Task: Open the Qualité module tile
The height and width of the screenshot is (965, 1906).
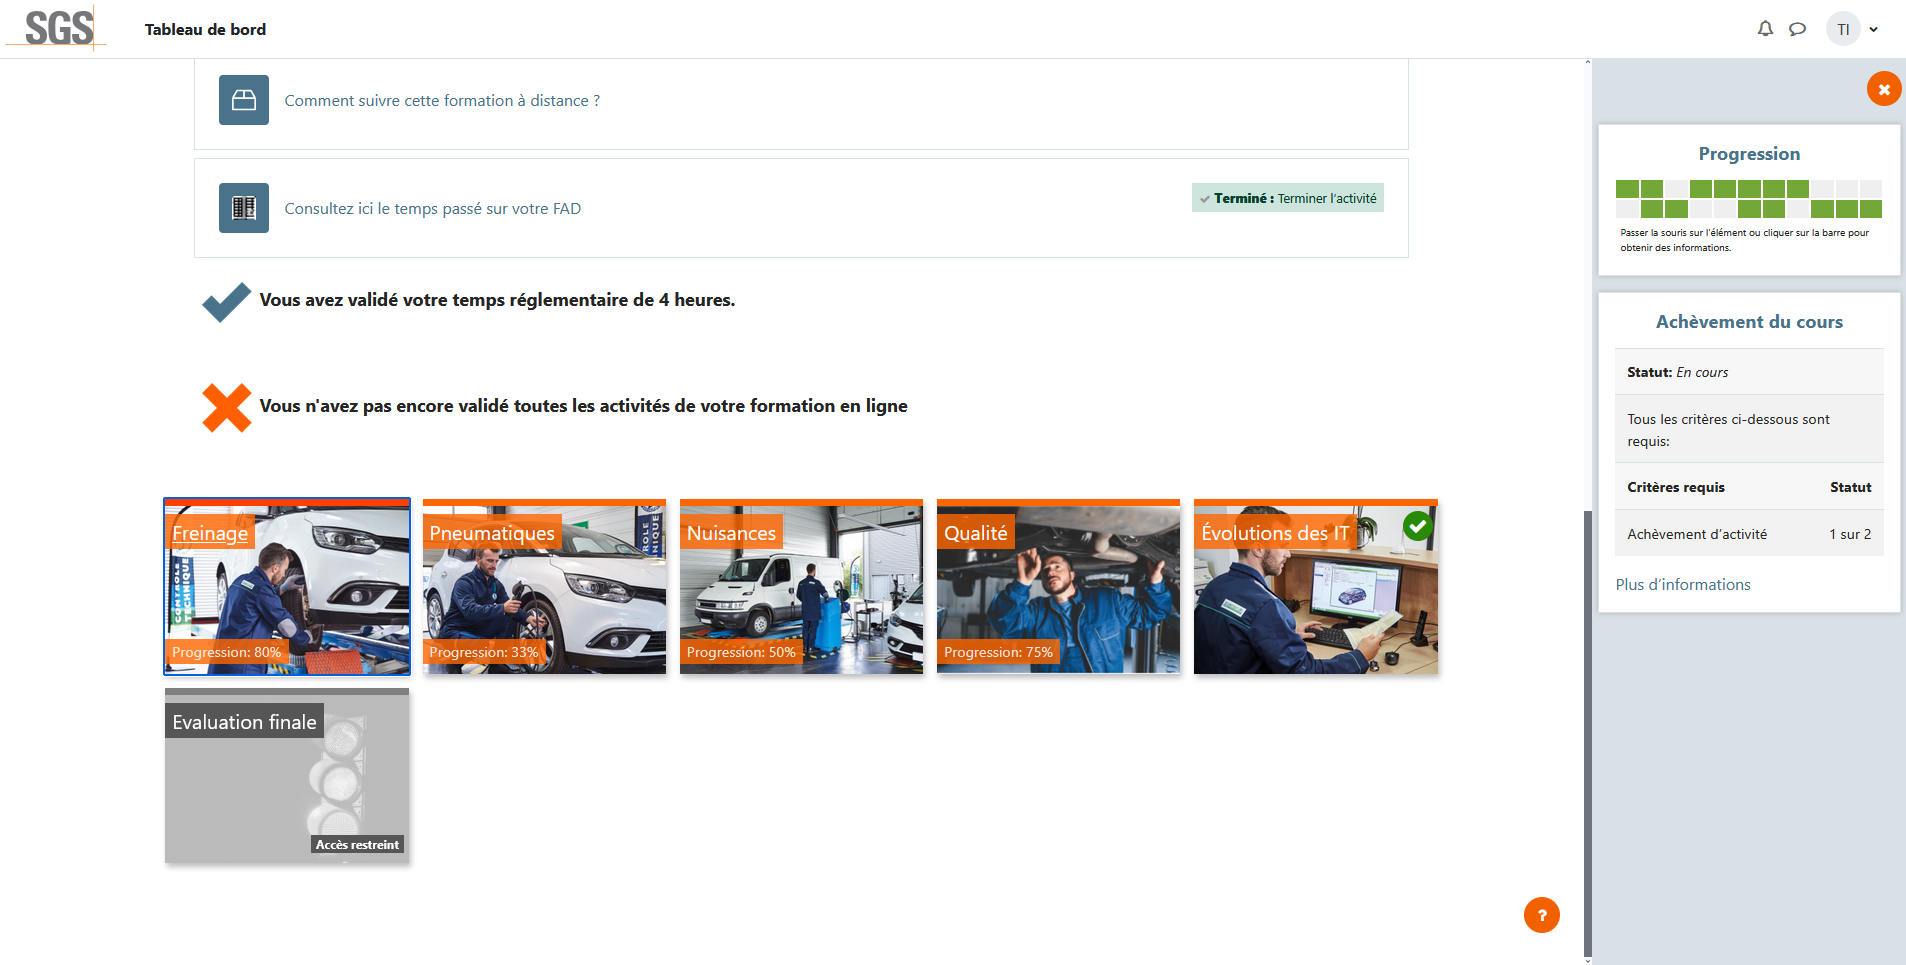Action: click(1058, 587)
